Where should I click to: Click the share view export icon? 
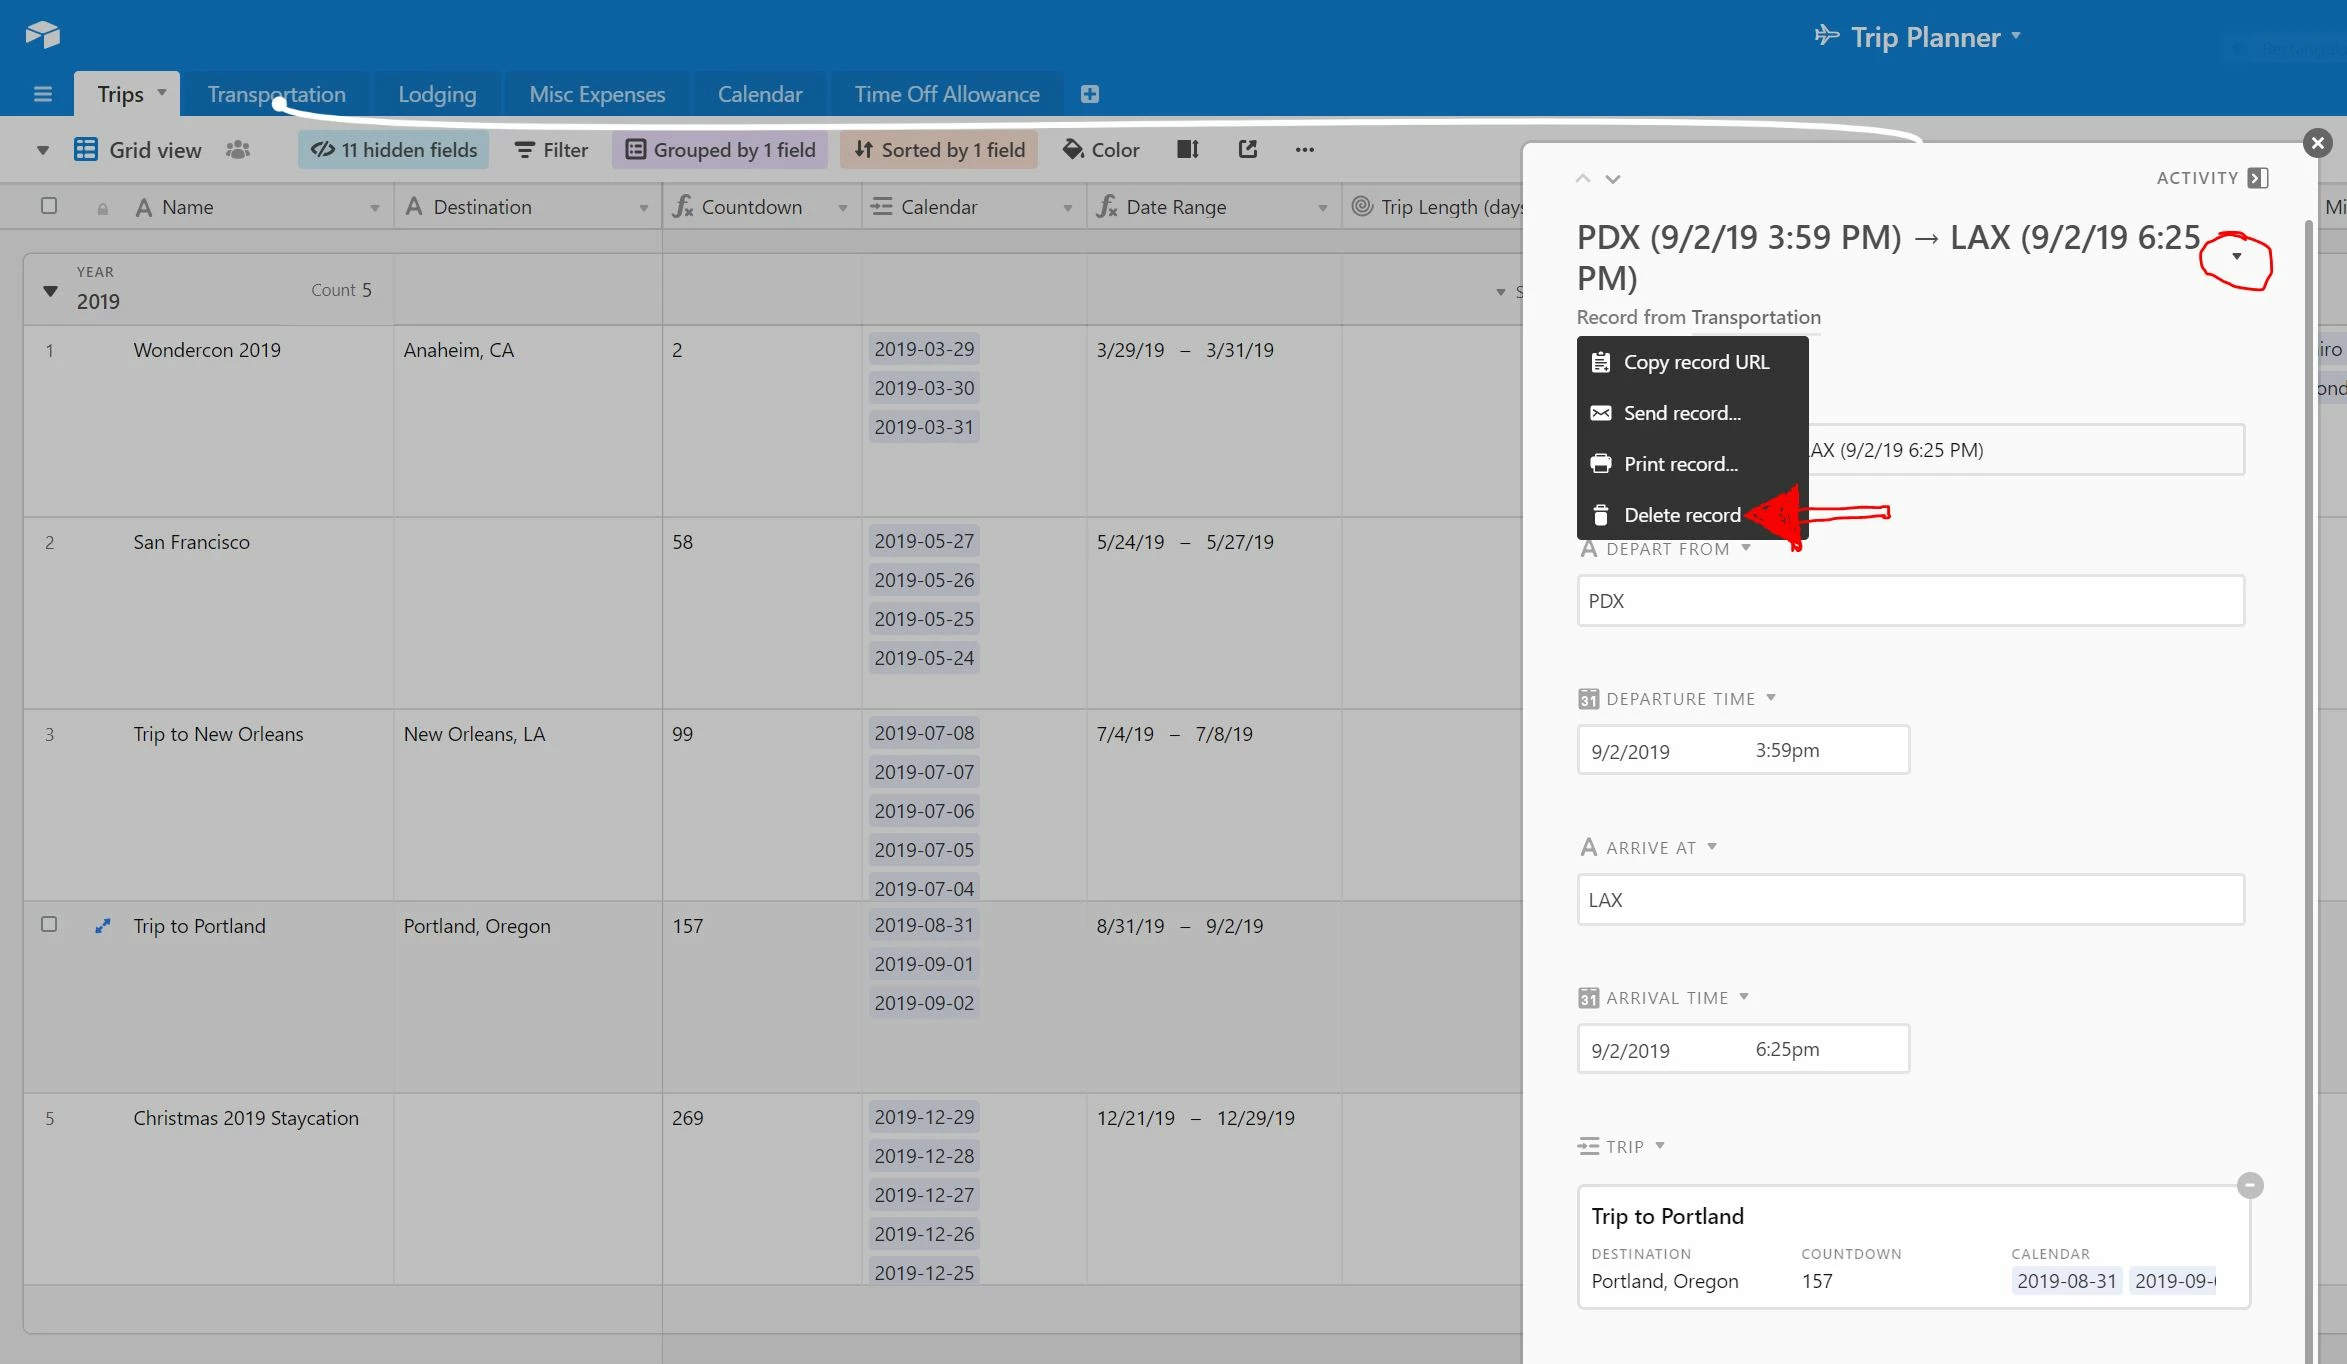[x=1247, y=150]
